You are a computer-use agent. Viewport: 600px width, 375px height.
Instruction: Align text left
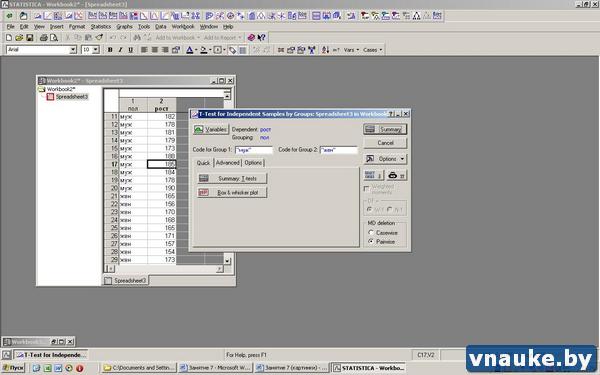(144, 50)
